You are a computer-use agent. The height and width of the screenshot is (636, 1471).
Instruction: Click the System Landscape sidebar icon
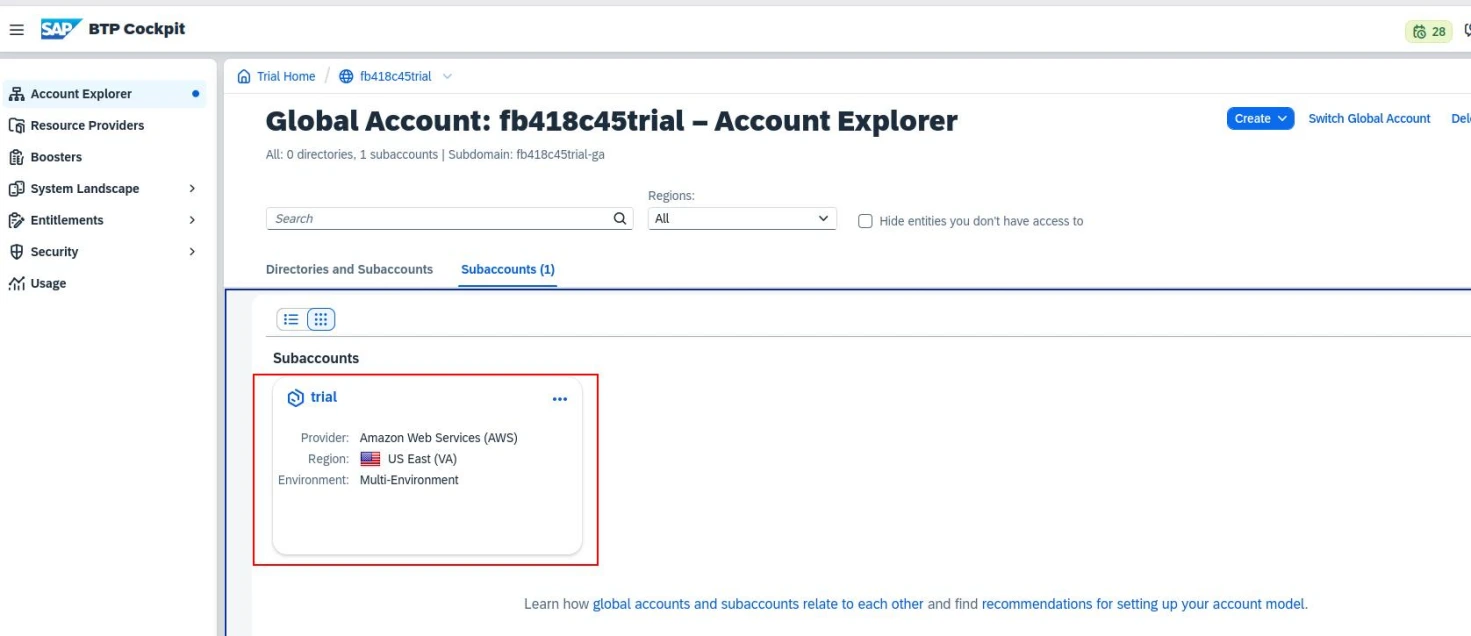[16, 189]
